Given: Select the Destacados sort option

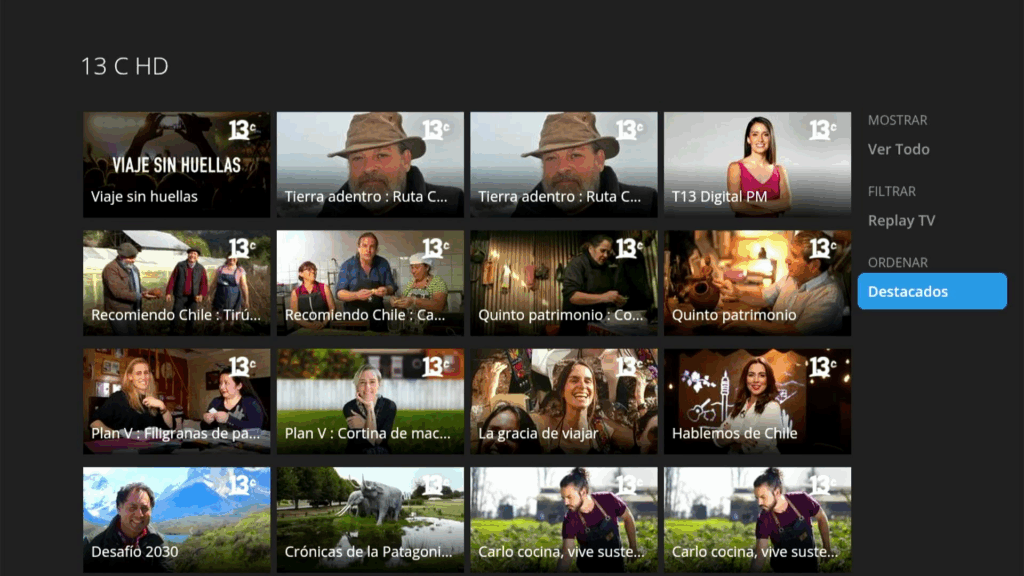Looking at the screenshot, I should click(932, 291).
